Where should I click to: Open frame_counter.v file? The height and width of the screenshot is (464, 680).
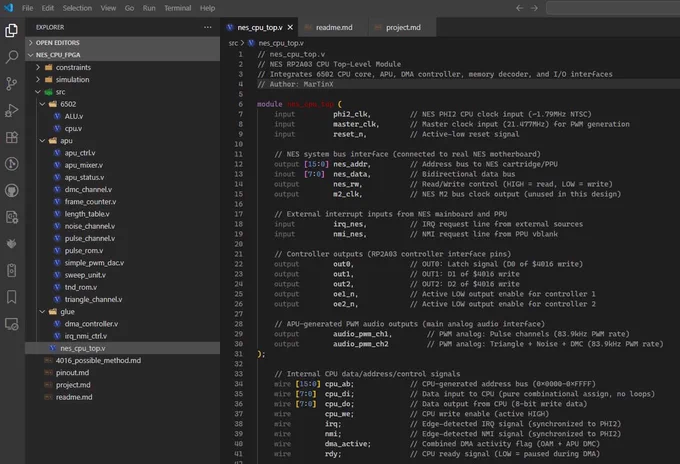122,202
